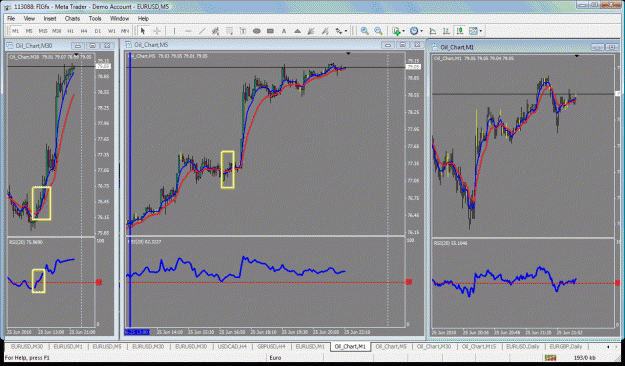Open the File menu

tap(11, 18)
